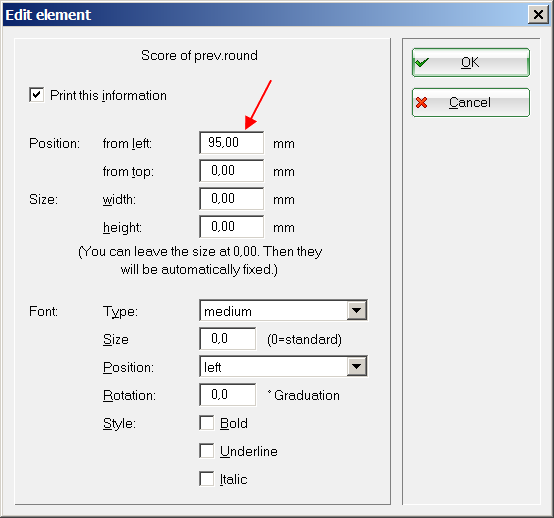This screenshot has width=554, height=518.
Task: Select the medium font type combo box
Action: (283, 311)
